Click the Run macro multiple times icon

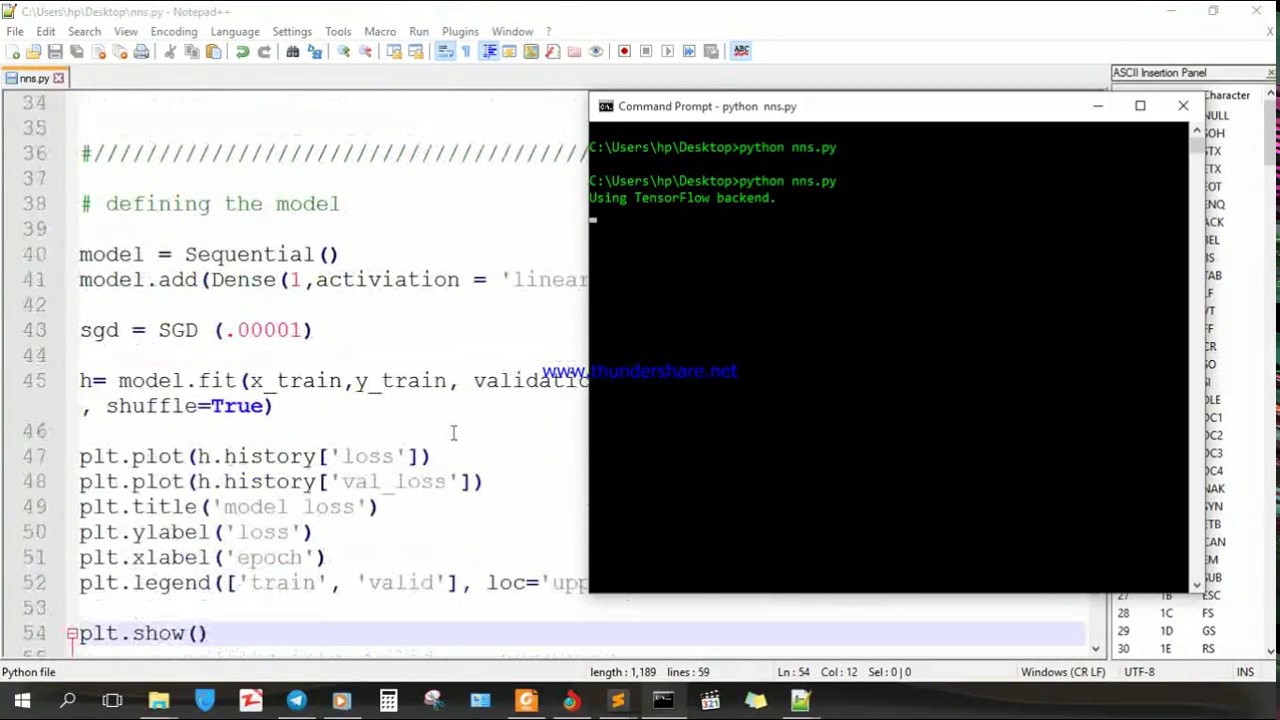click(689, 51)
